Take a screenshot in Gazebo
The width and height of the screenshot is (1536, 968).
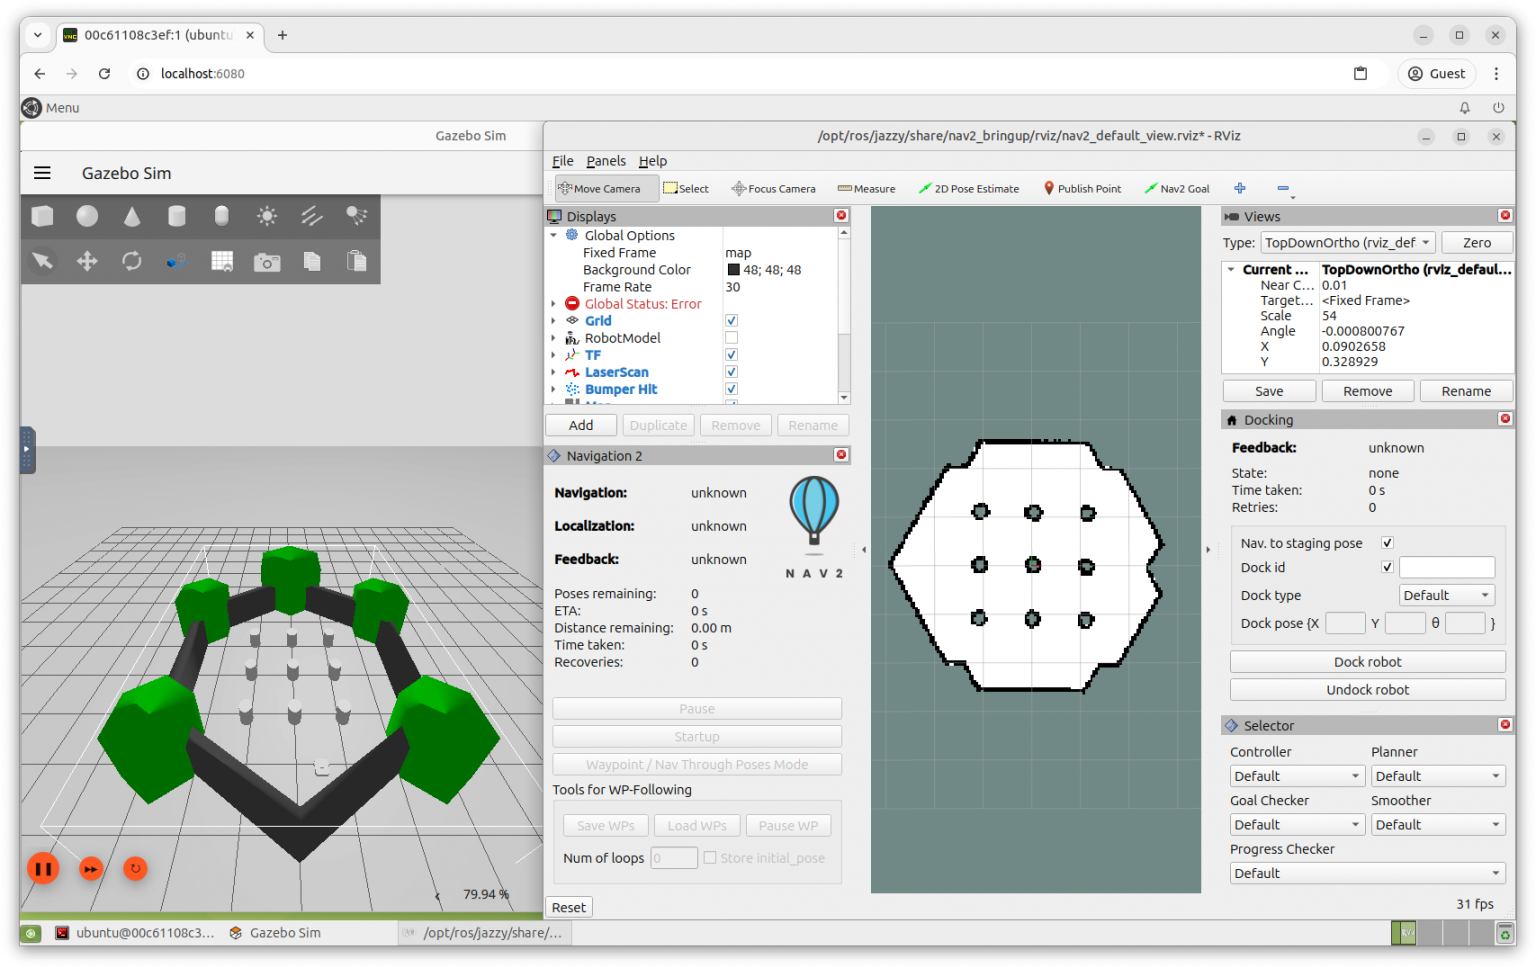pos(267,261)
